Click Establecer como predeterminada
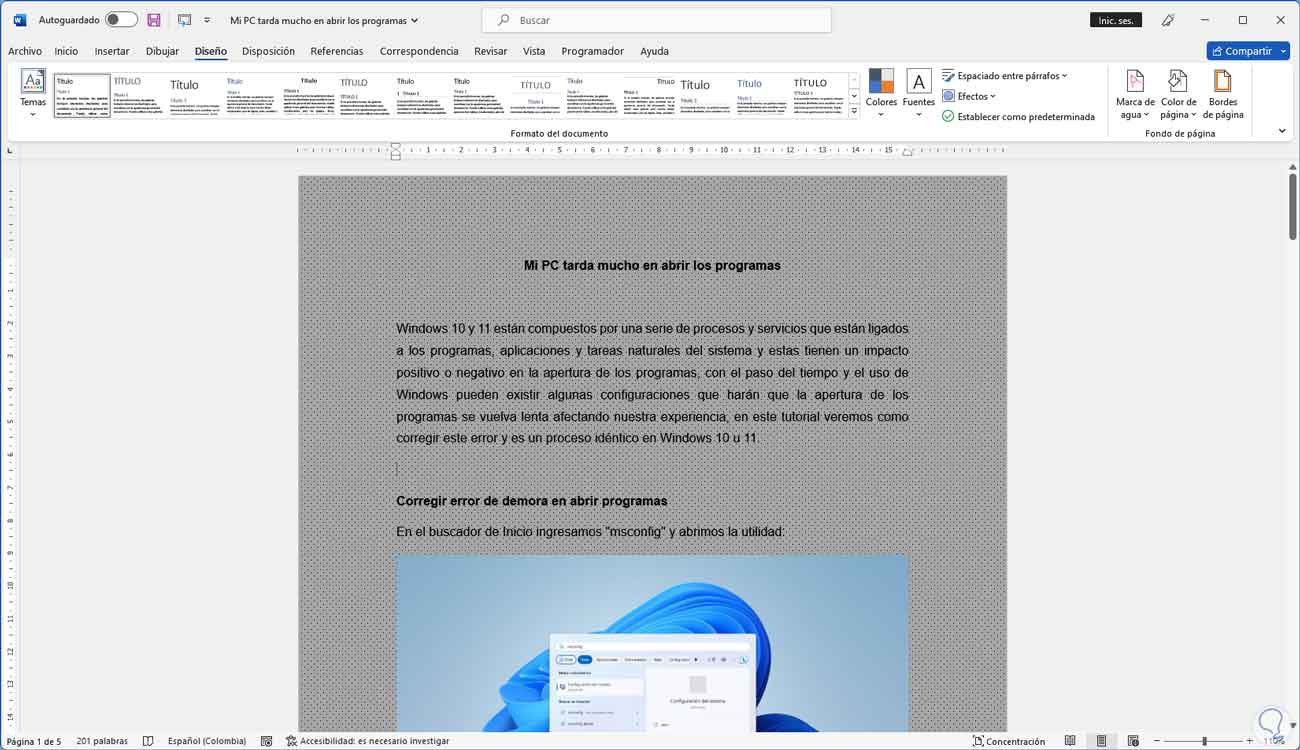This screenshot has width=1300, height=750. (1018, 116)
